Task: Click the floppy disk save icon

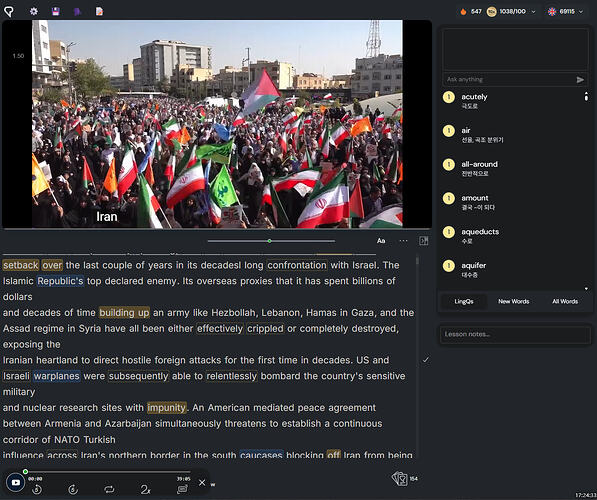Action: click(56, 11)
